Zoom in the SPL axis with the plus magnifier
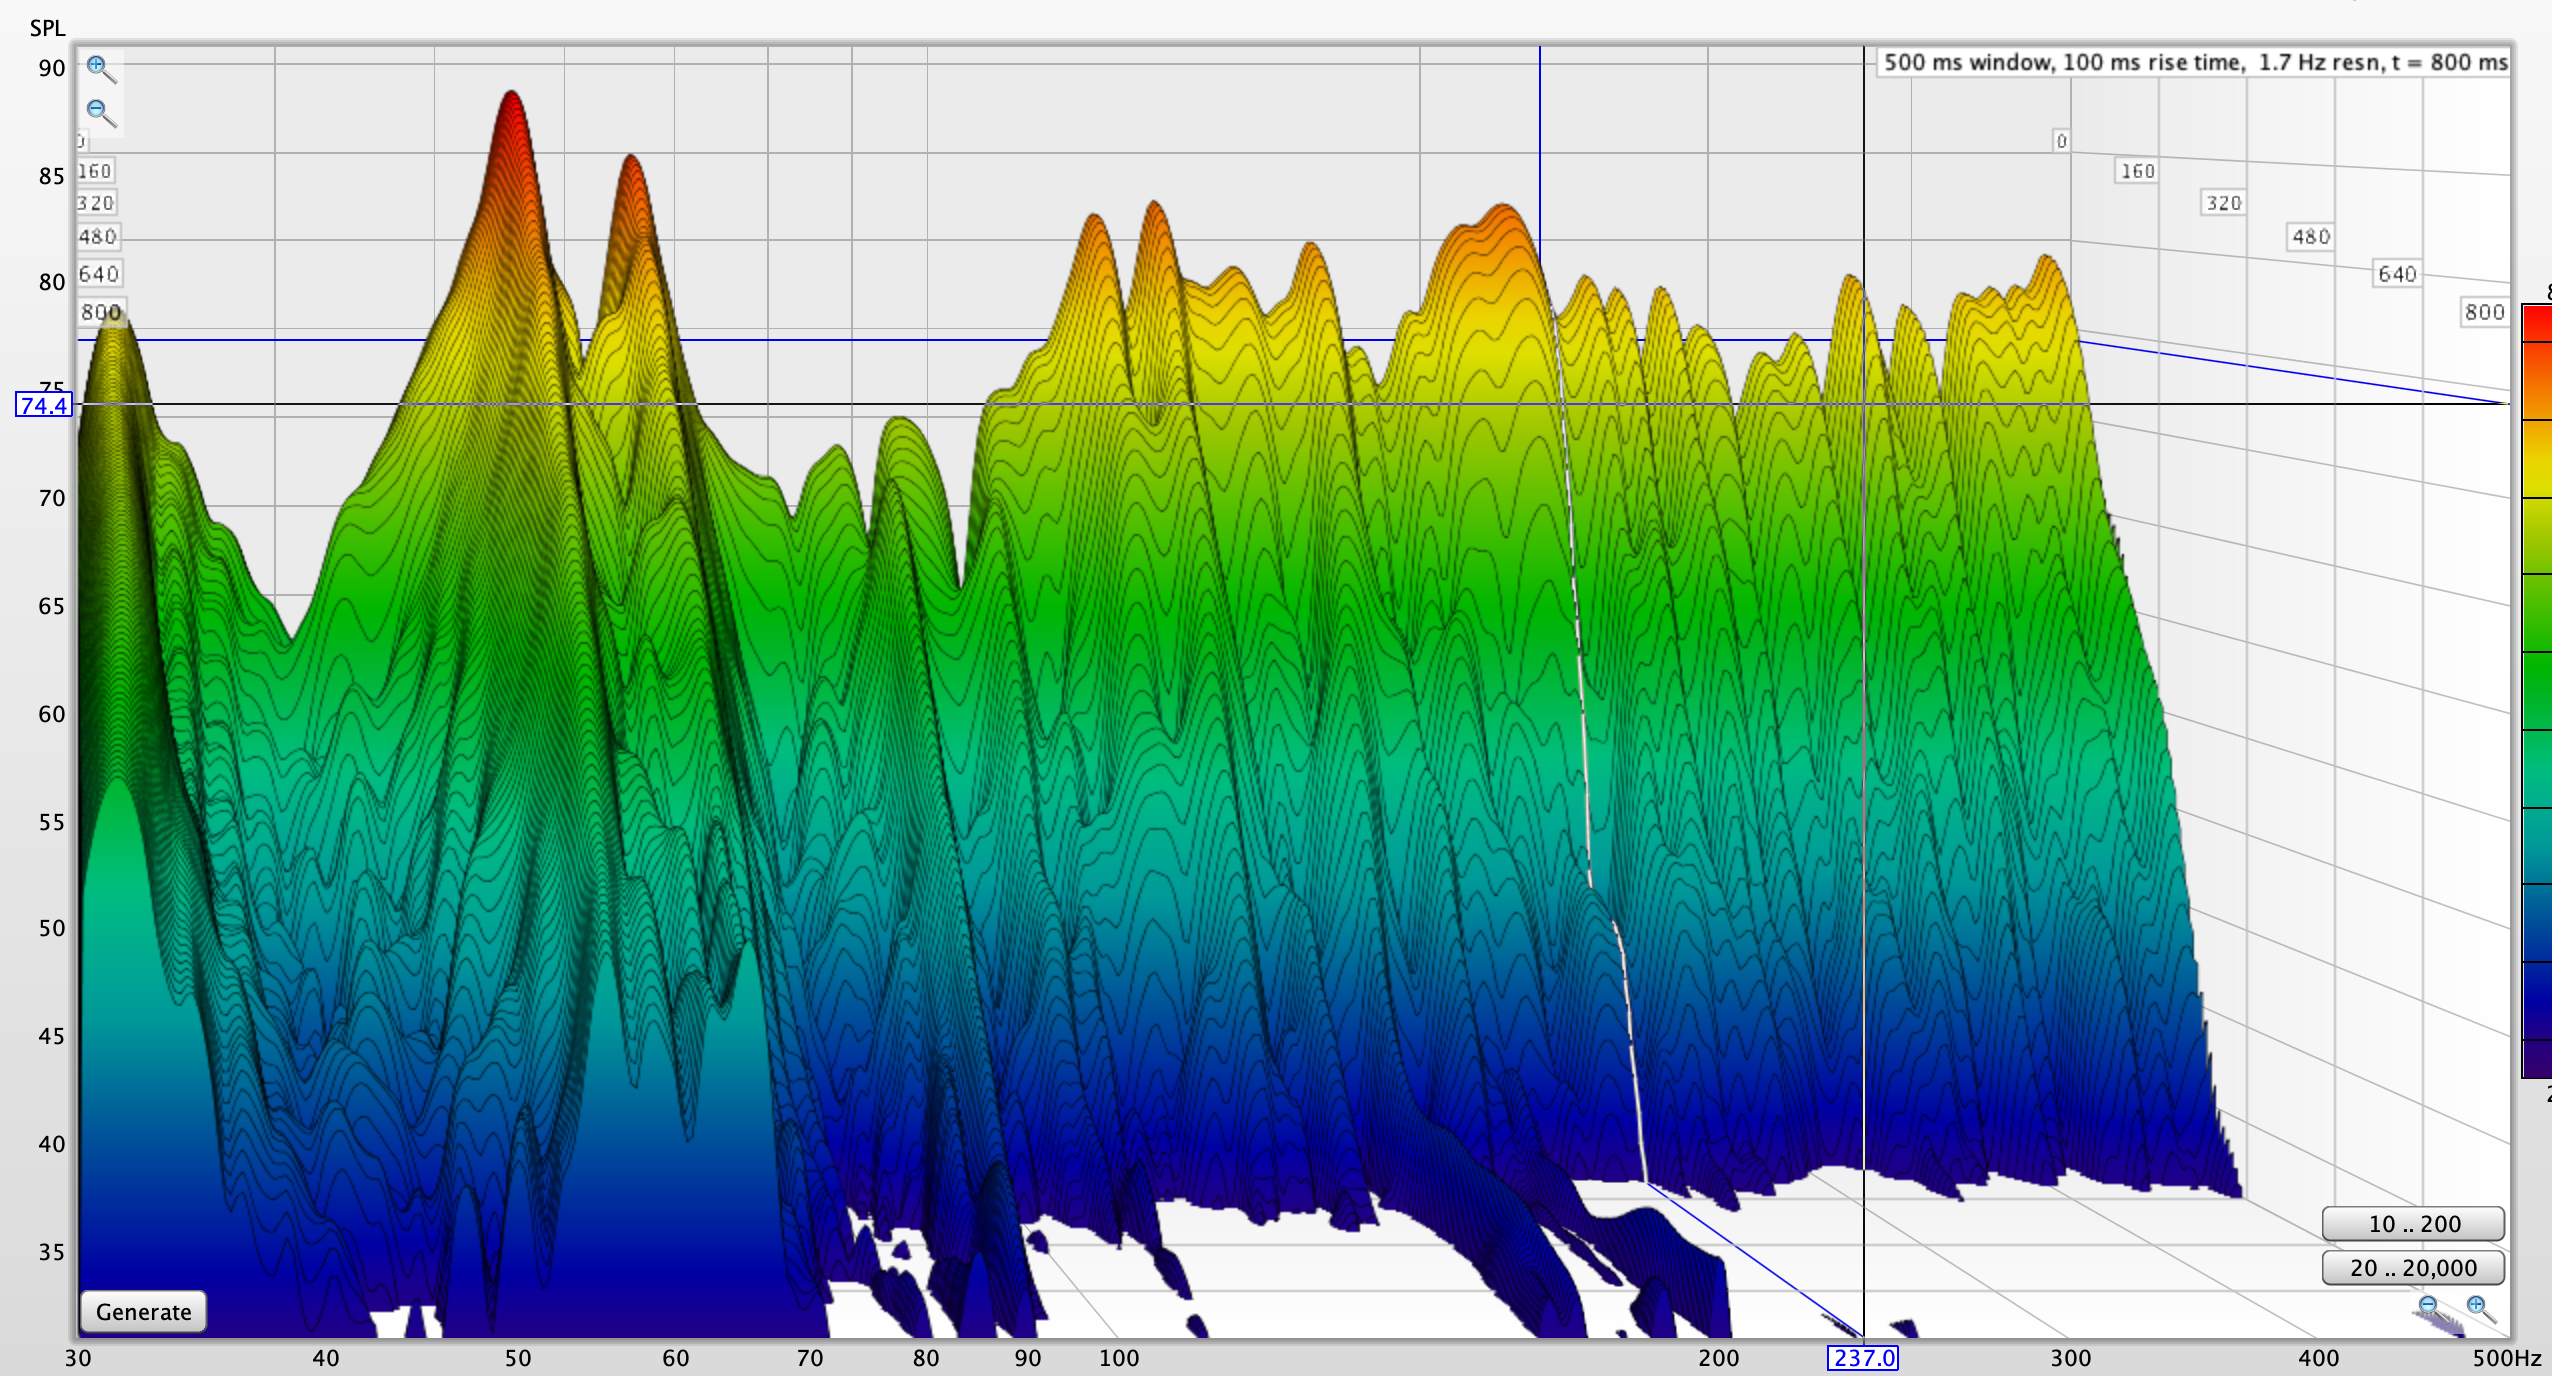Screen dimensions: 2552x1376 [x=100, y=68]
